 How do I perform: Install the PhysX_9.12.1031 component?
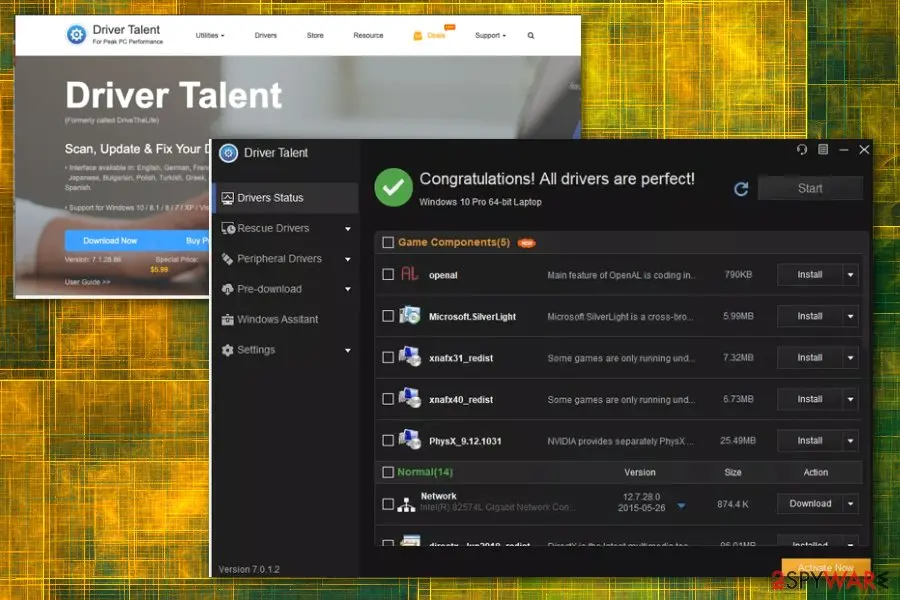pyautogui.click(x=810, y=441)
